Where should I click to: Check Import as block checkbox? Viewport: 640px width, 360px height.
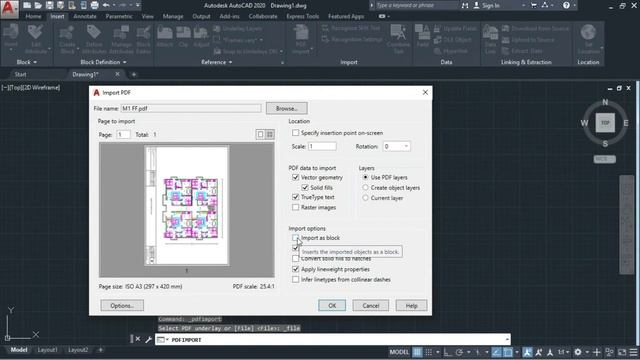coord(296,238)
